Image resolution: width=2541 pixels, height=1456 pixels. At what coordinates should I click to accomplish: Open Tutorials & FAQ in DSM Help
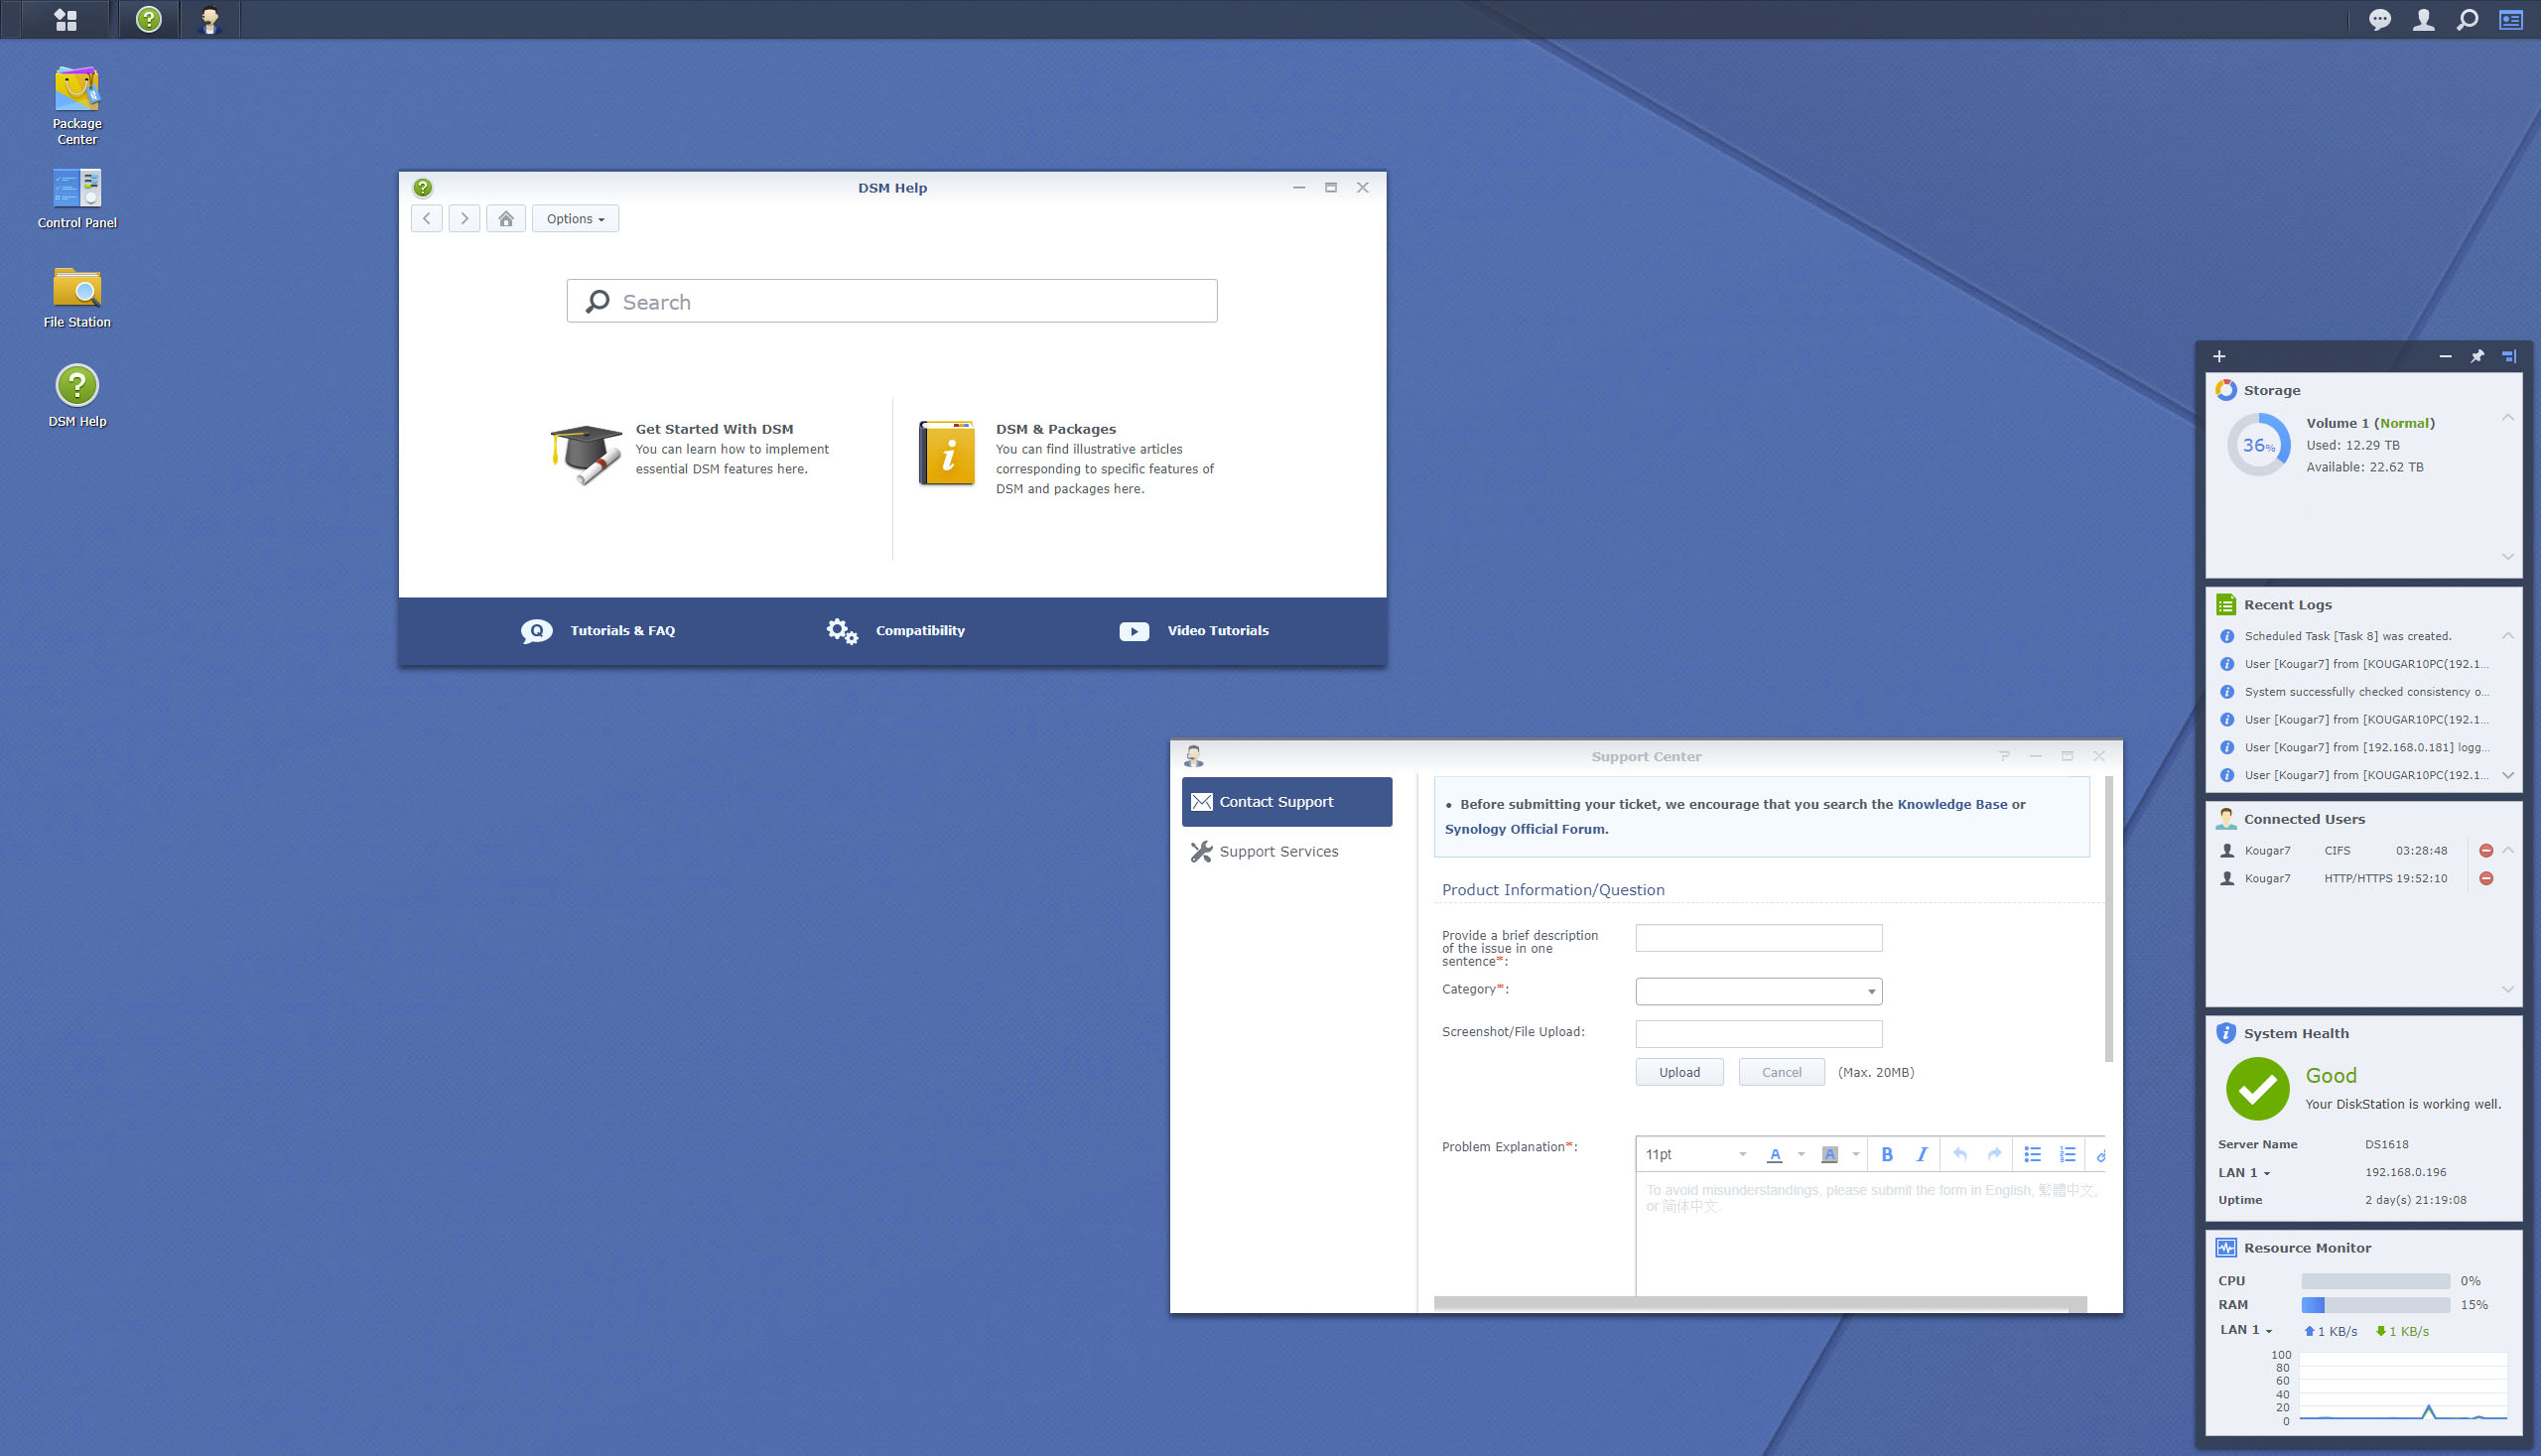point(598,631)
